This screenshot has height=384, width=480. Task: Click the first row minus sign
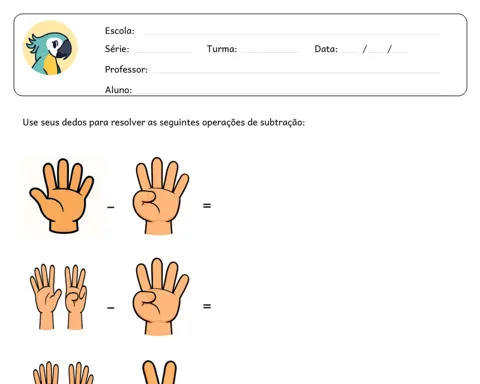pyautogui.click(x=111, y=207)
